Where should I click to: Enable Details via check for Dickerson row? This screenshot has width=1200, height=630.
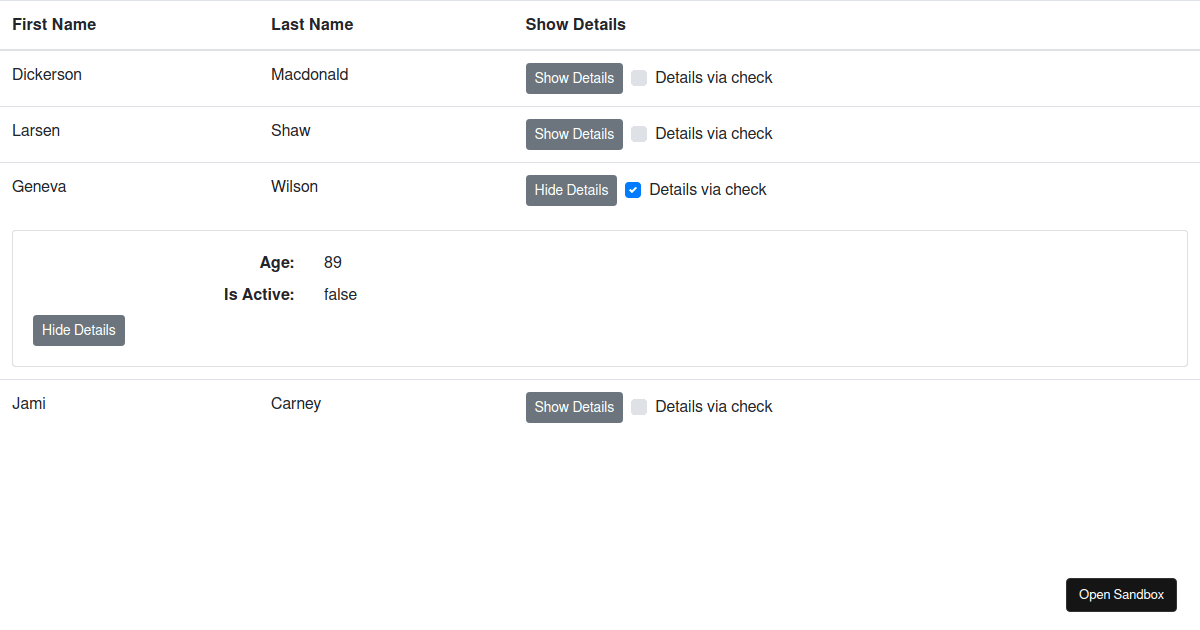(639, 77)
